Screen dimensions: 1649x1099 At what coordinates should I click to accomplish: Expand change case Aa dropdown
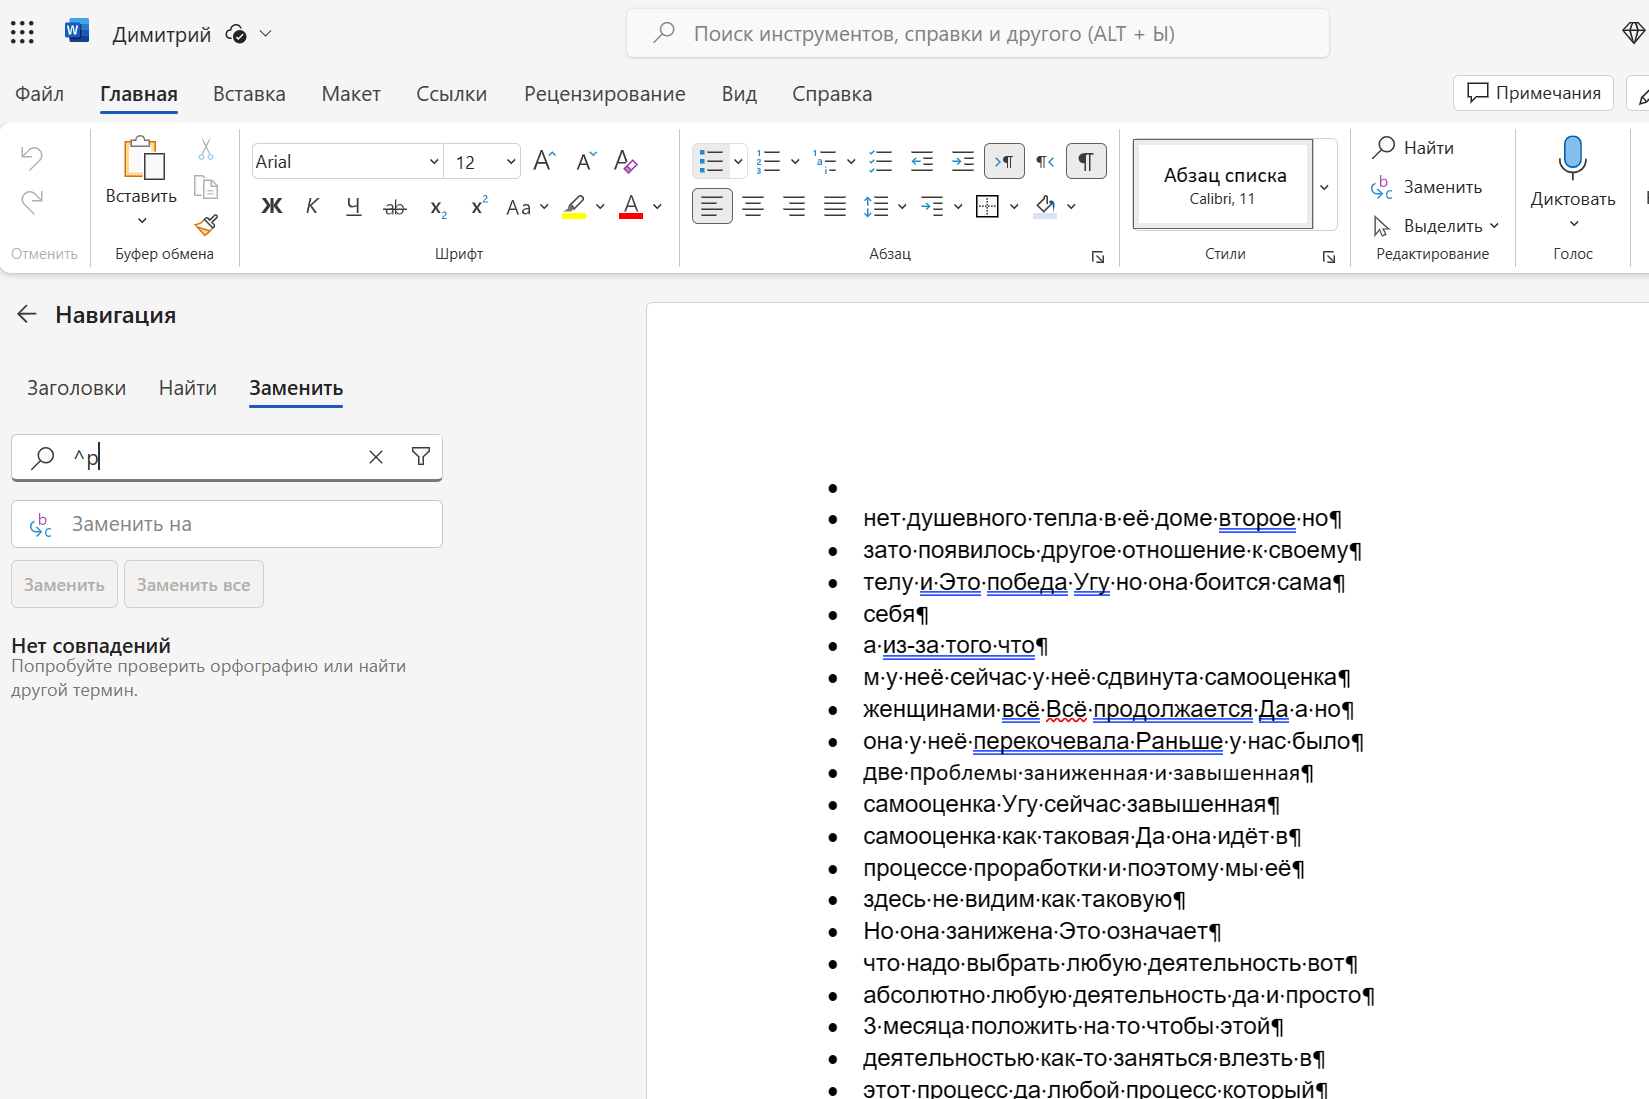click(544, 207)
